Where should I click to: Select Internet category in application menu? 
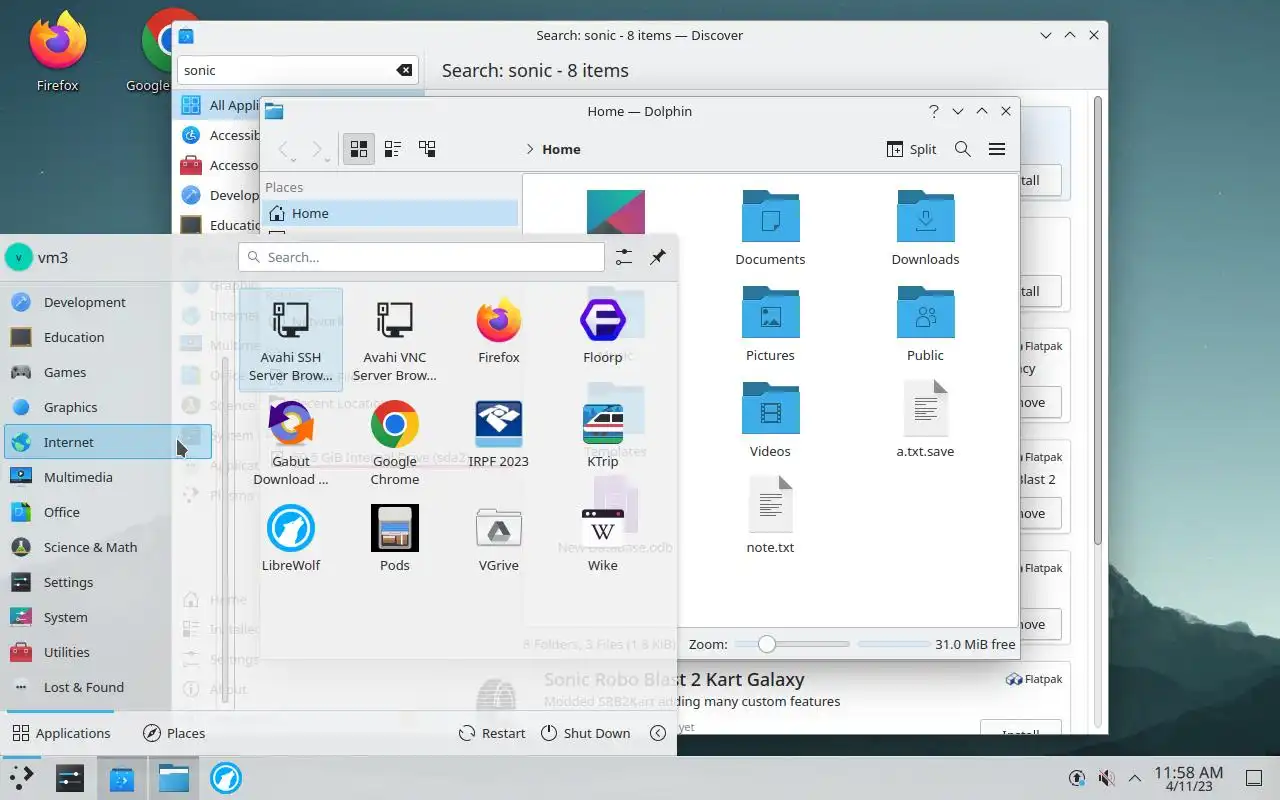tap(108, 442)
